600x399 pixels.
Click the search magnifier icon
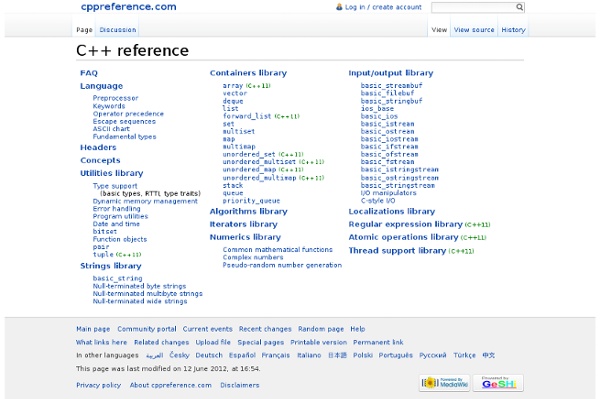pyautogui.click(x=519, y=7)
